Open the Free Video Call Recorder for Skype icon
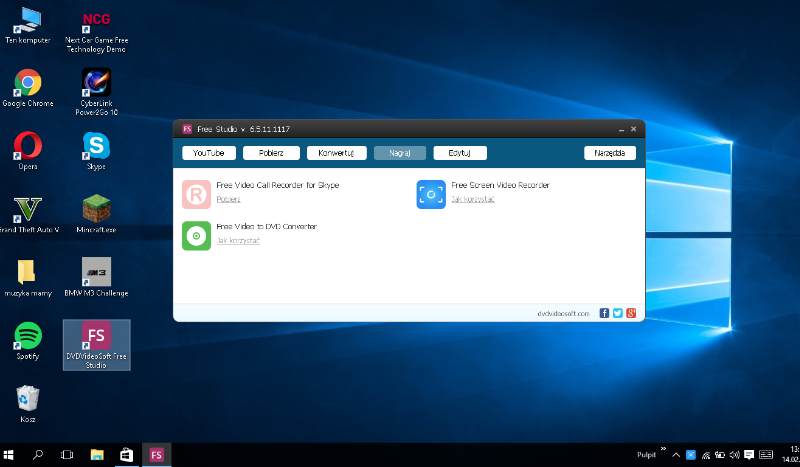Image resolution: width=800 pixels, height=467 pixels. point(196,194)
